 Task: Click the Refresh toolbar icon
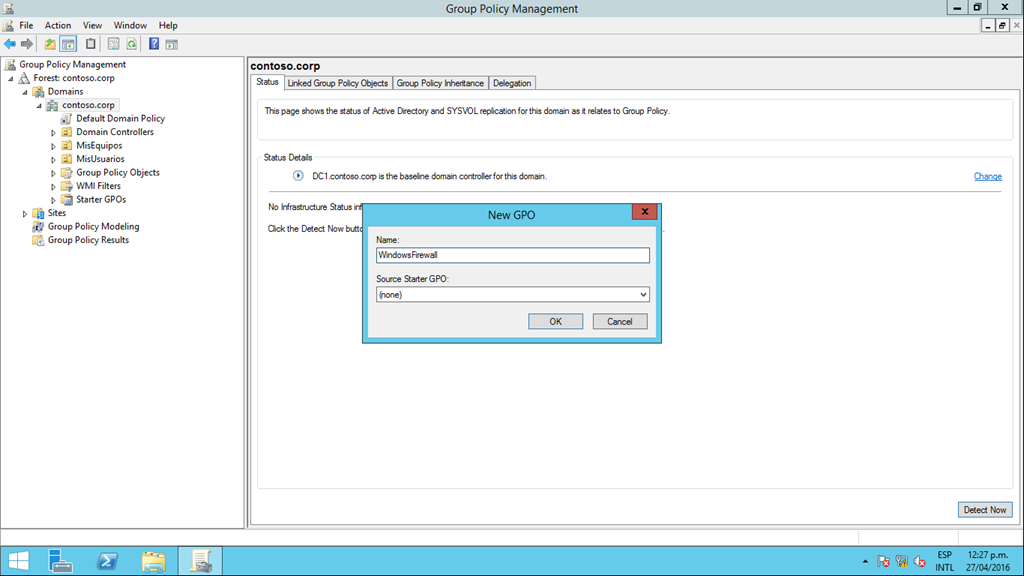point(131,44)
